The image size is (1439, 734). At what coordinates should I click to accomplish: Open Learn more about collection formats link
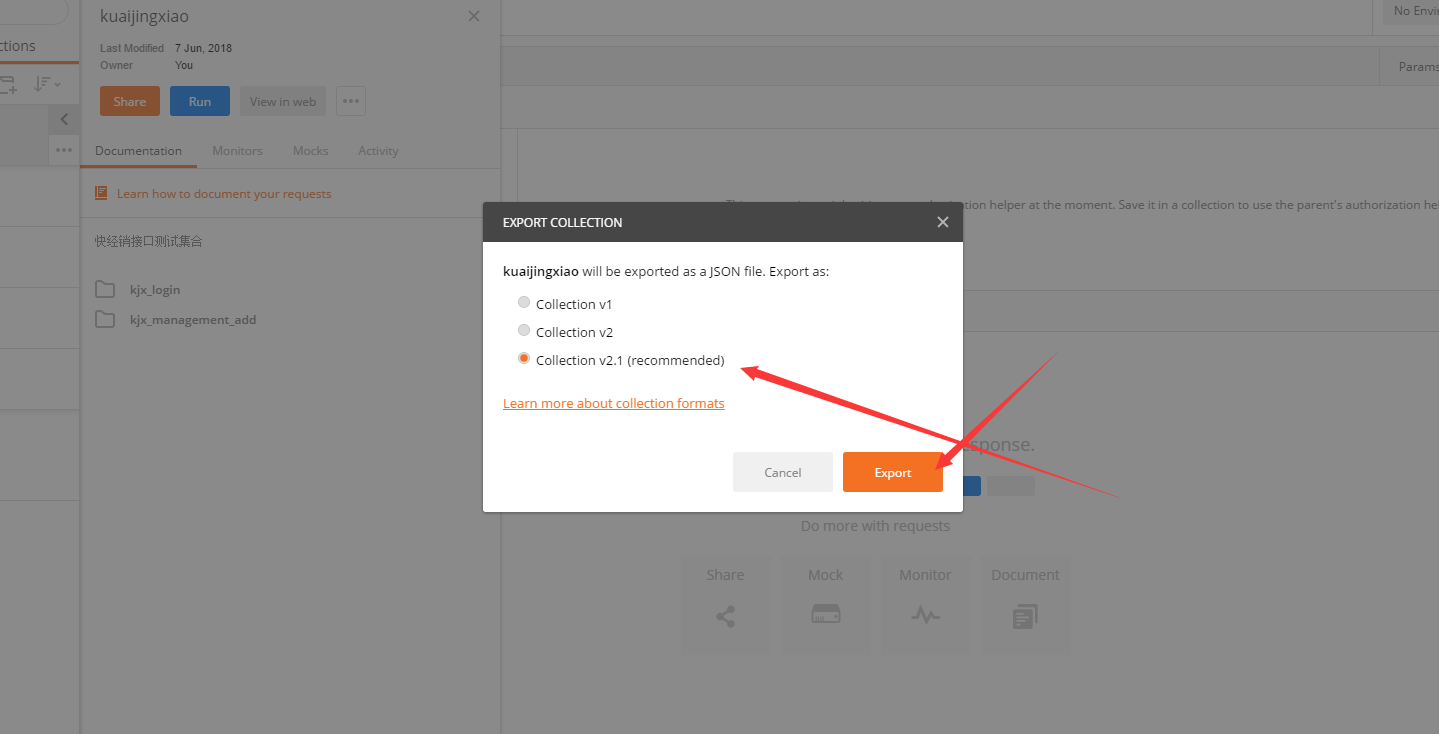tap(614, 403)
